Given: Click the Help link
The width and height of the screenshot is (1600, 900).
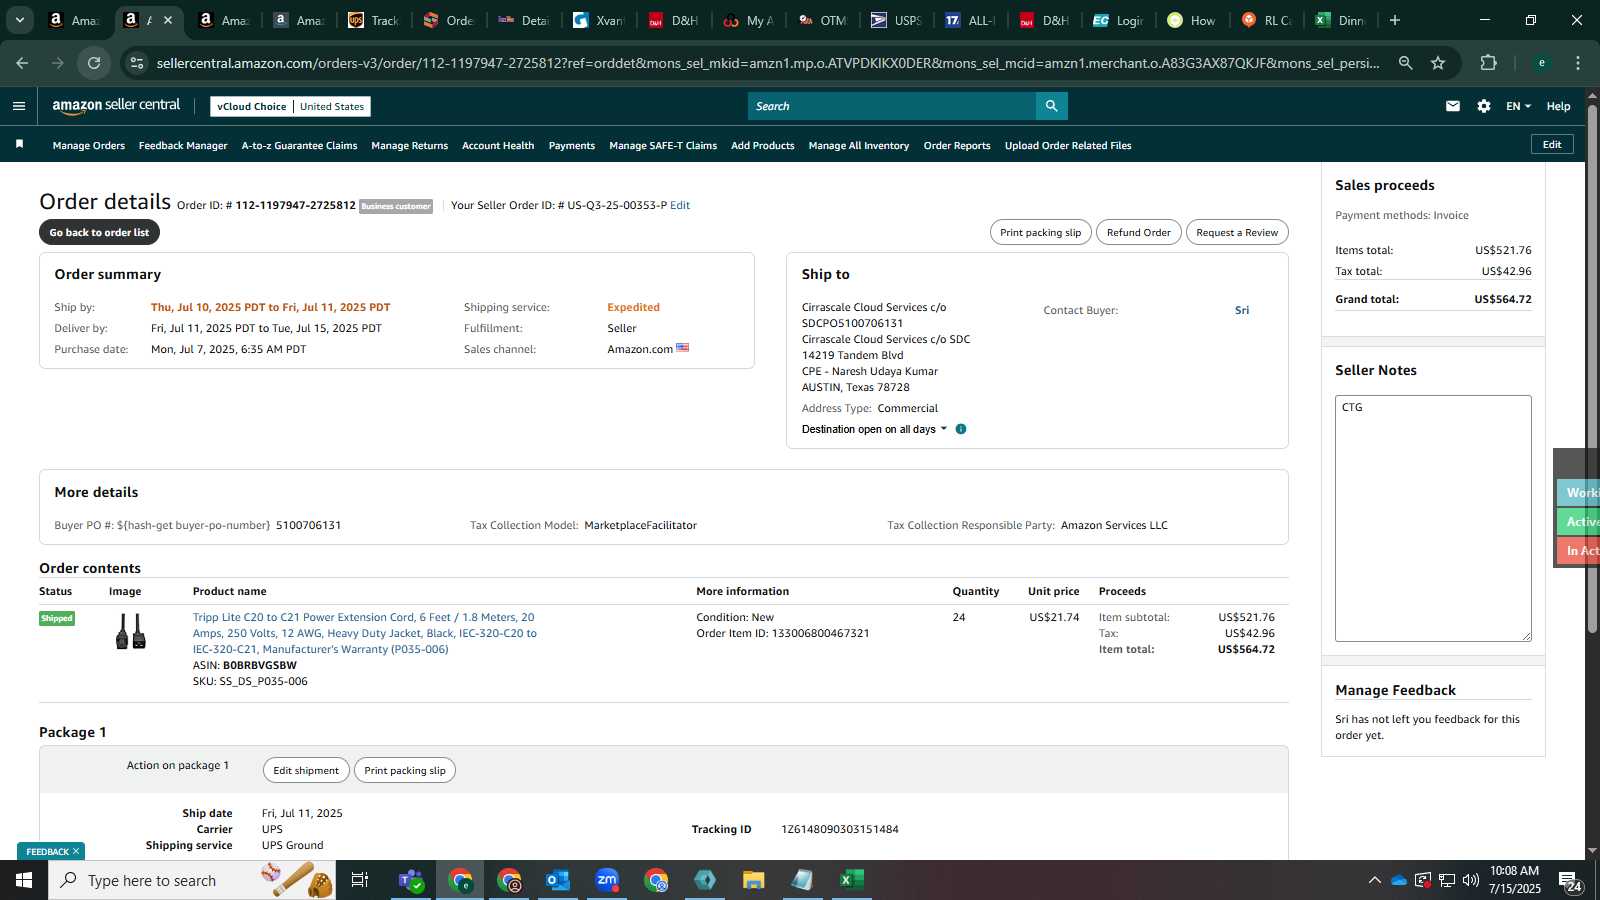Looking at the screenshot, I should point(1558,106).
